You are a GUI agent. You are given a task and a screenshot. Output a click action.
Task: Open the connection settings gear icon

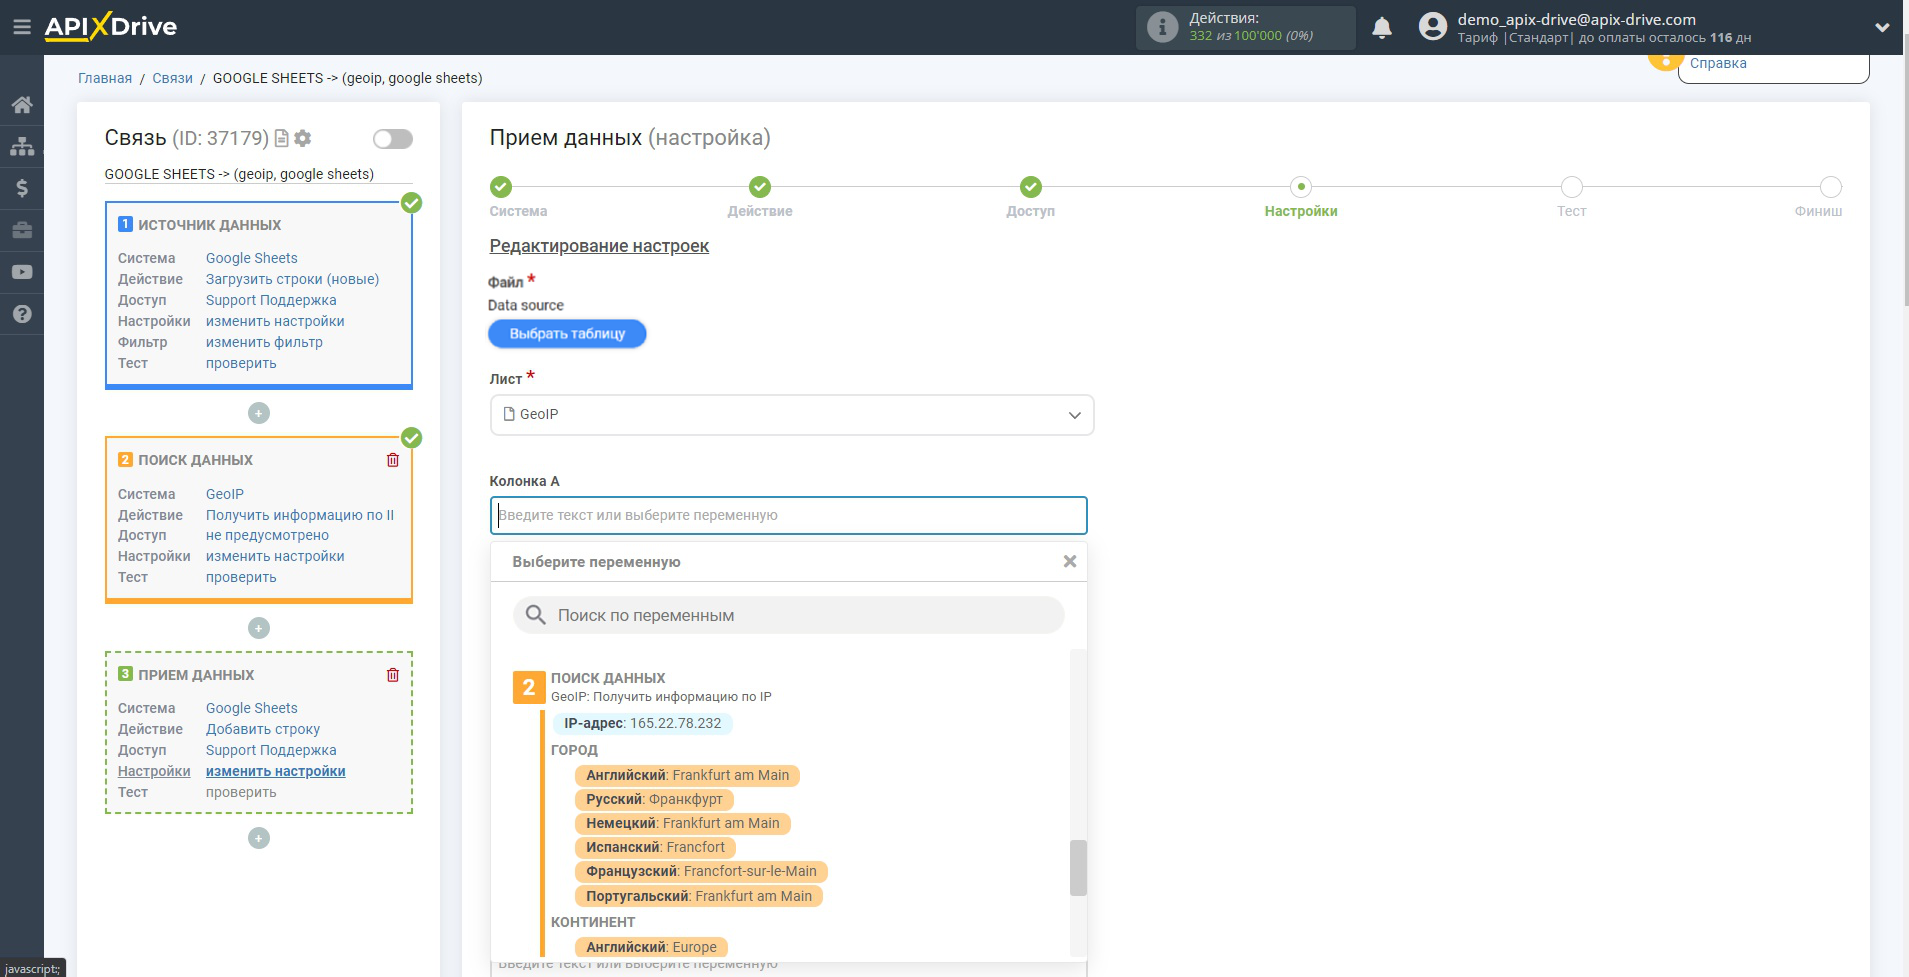pos(303,138)
